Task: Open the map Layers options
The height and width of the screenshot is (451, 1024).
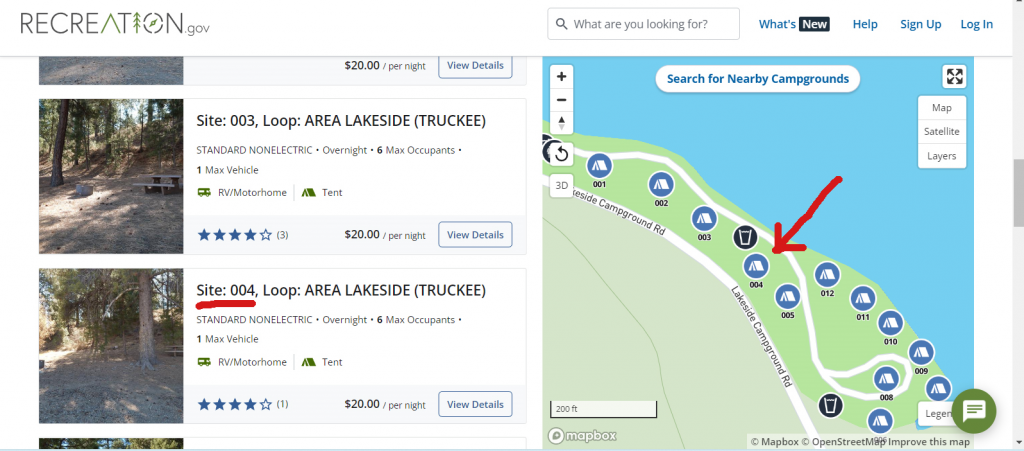Action: (941, 156)
